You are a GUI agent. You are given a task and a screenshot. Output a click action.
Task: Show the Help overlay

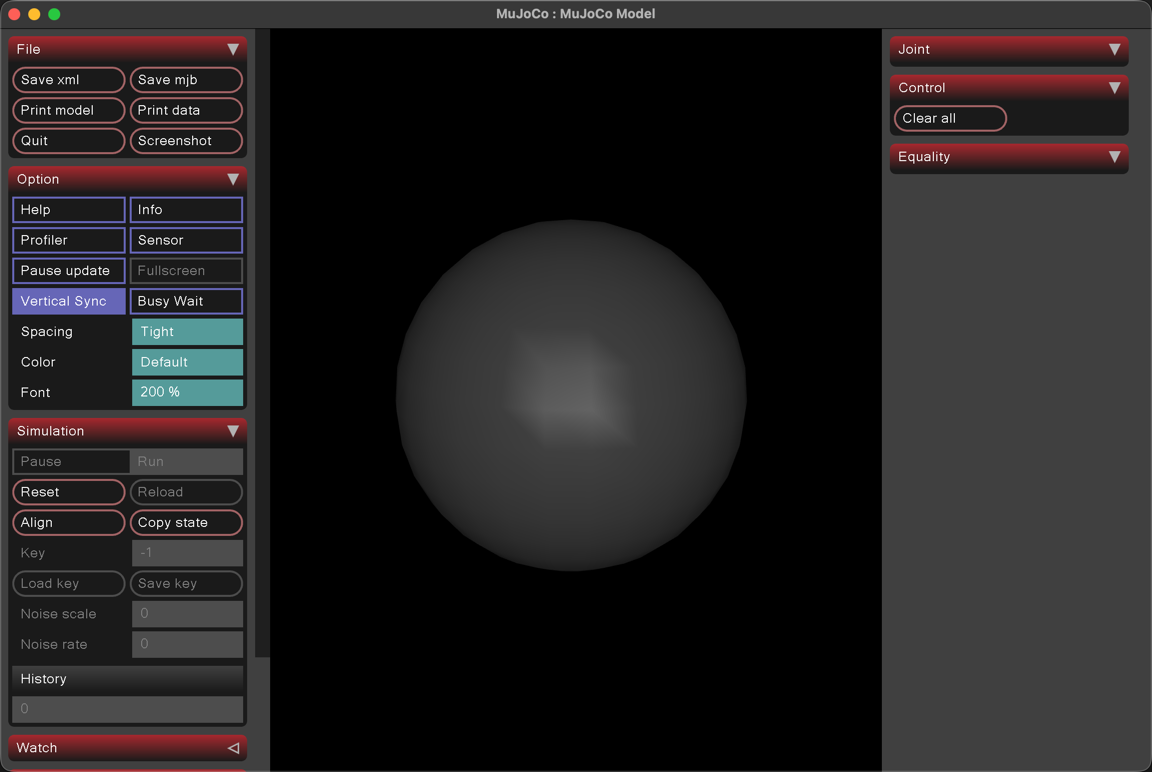point(68,210)
